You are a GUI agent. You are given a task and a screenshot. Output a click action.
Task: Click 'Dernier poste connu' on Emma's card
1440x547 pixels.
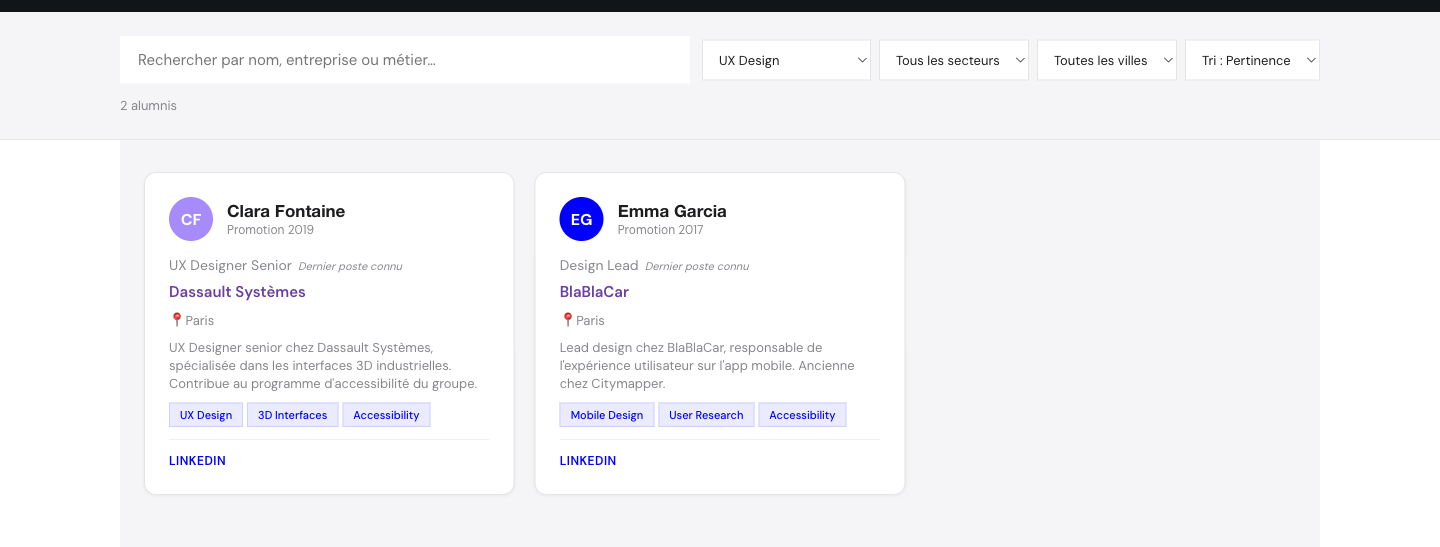click(697, 266)
